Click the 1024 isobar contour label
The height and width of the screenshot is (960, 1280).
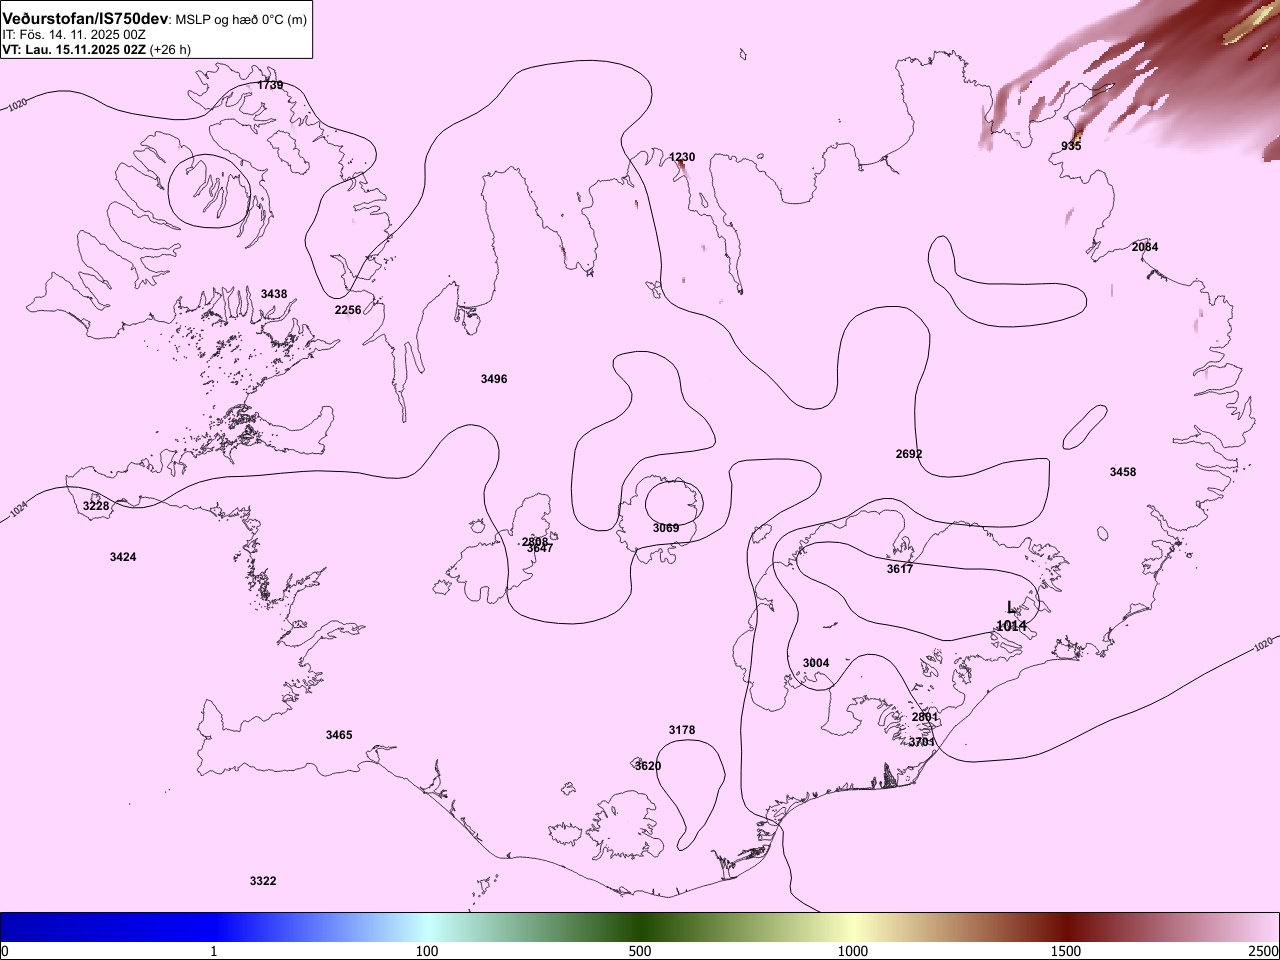click(x=17, y=511)
